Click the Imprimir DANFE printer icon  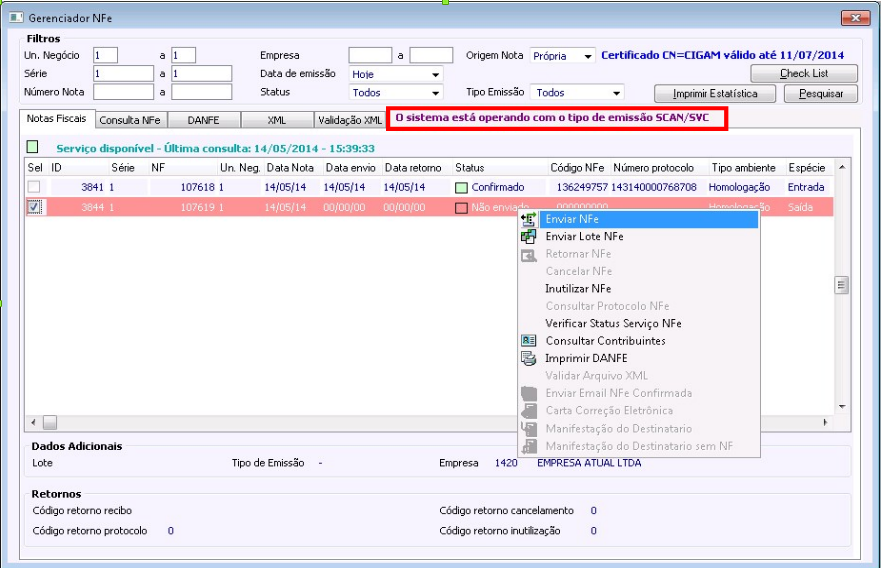coord(528,358)
